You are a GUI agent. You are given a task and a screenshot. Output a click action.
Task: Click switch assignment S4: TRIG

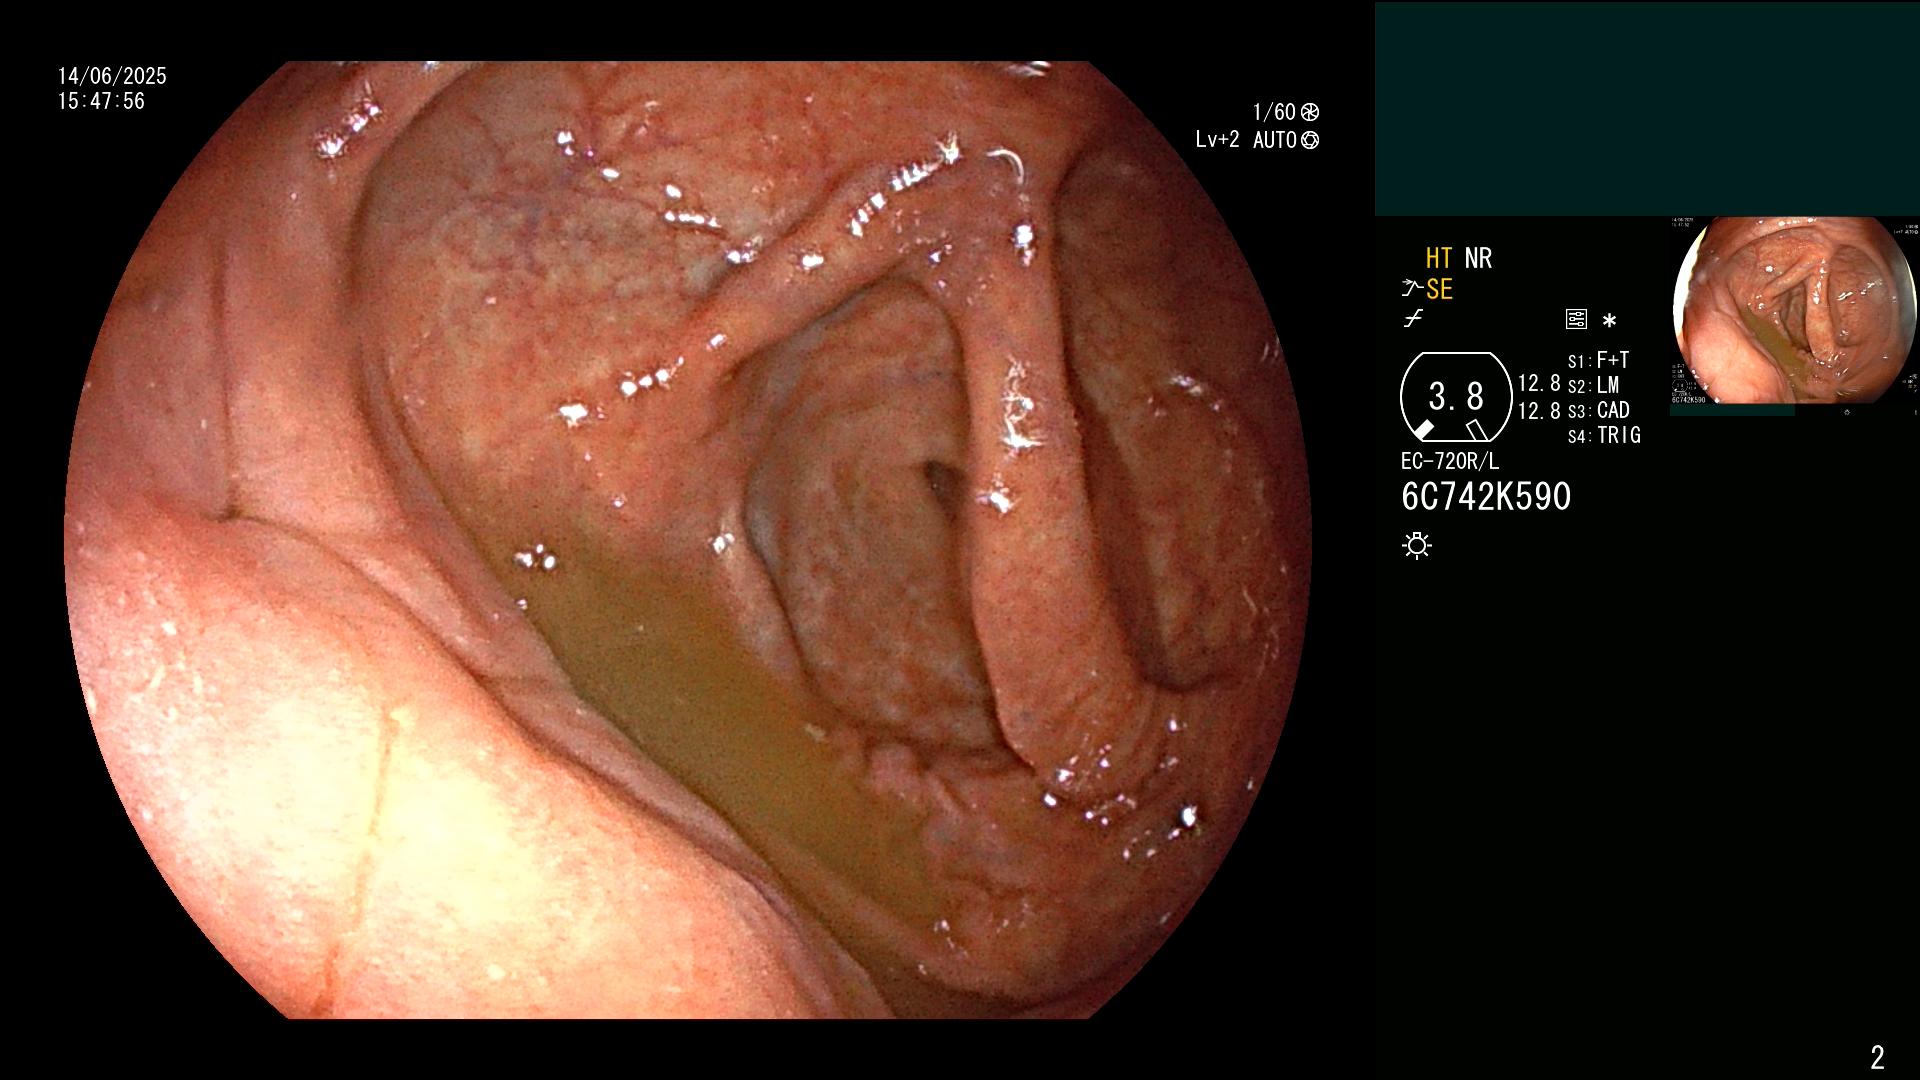(1604, 435)
